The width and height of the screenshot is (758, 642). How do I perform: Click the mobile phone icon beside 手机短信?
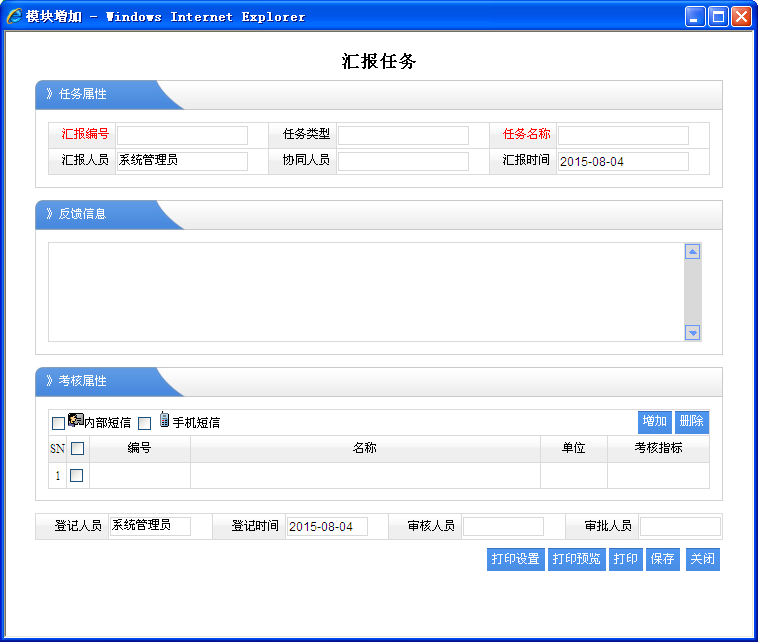pos(164,420)
